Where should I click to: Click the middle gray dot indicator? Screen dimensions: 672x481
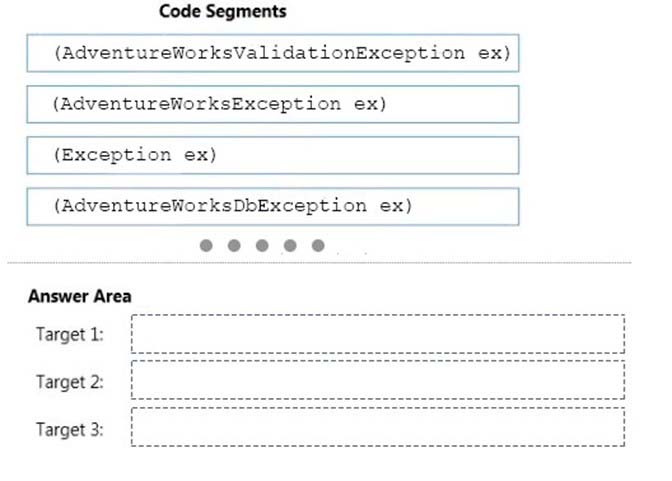pyautogui.click(x=262, y=246)
